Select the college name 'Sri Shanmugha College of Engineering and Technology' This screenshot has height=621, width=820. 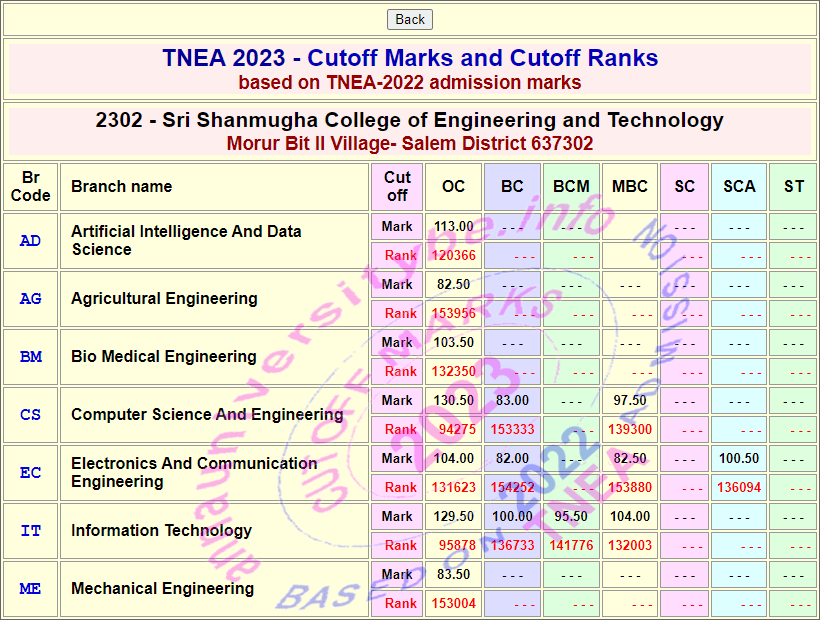443,120
